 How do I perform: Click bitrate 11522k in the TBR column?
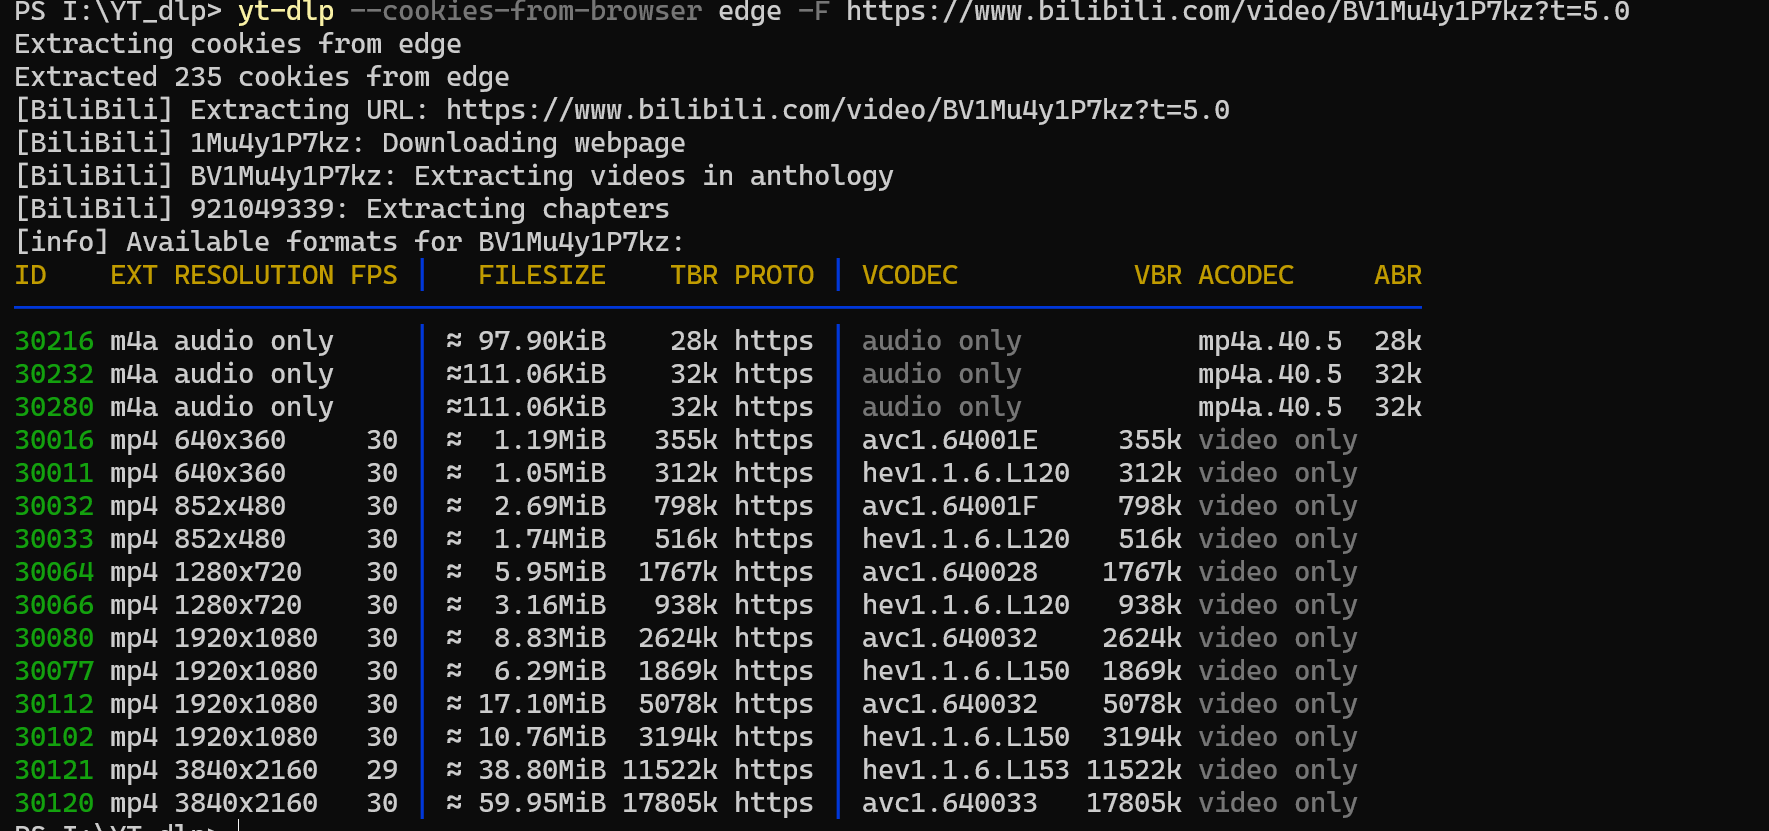coord(670,770)
